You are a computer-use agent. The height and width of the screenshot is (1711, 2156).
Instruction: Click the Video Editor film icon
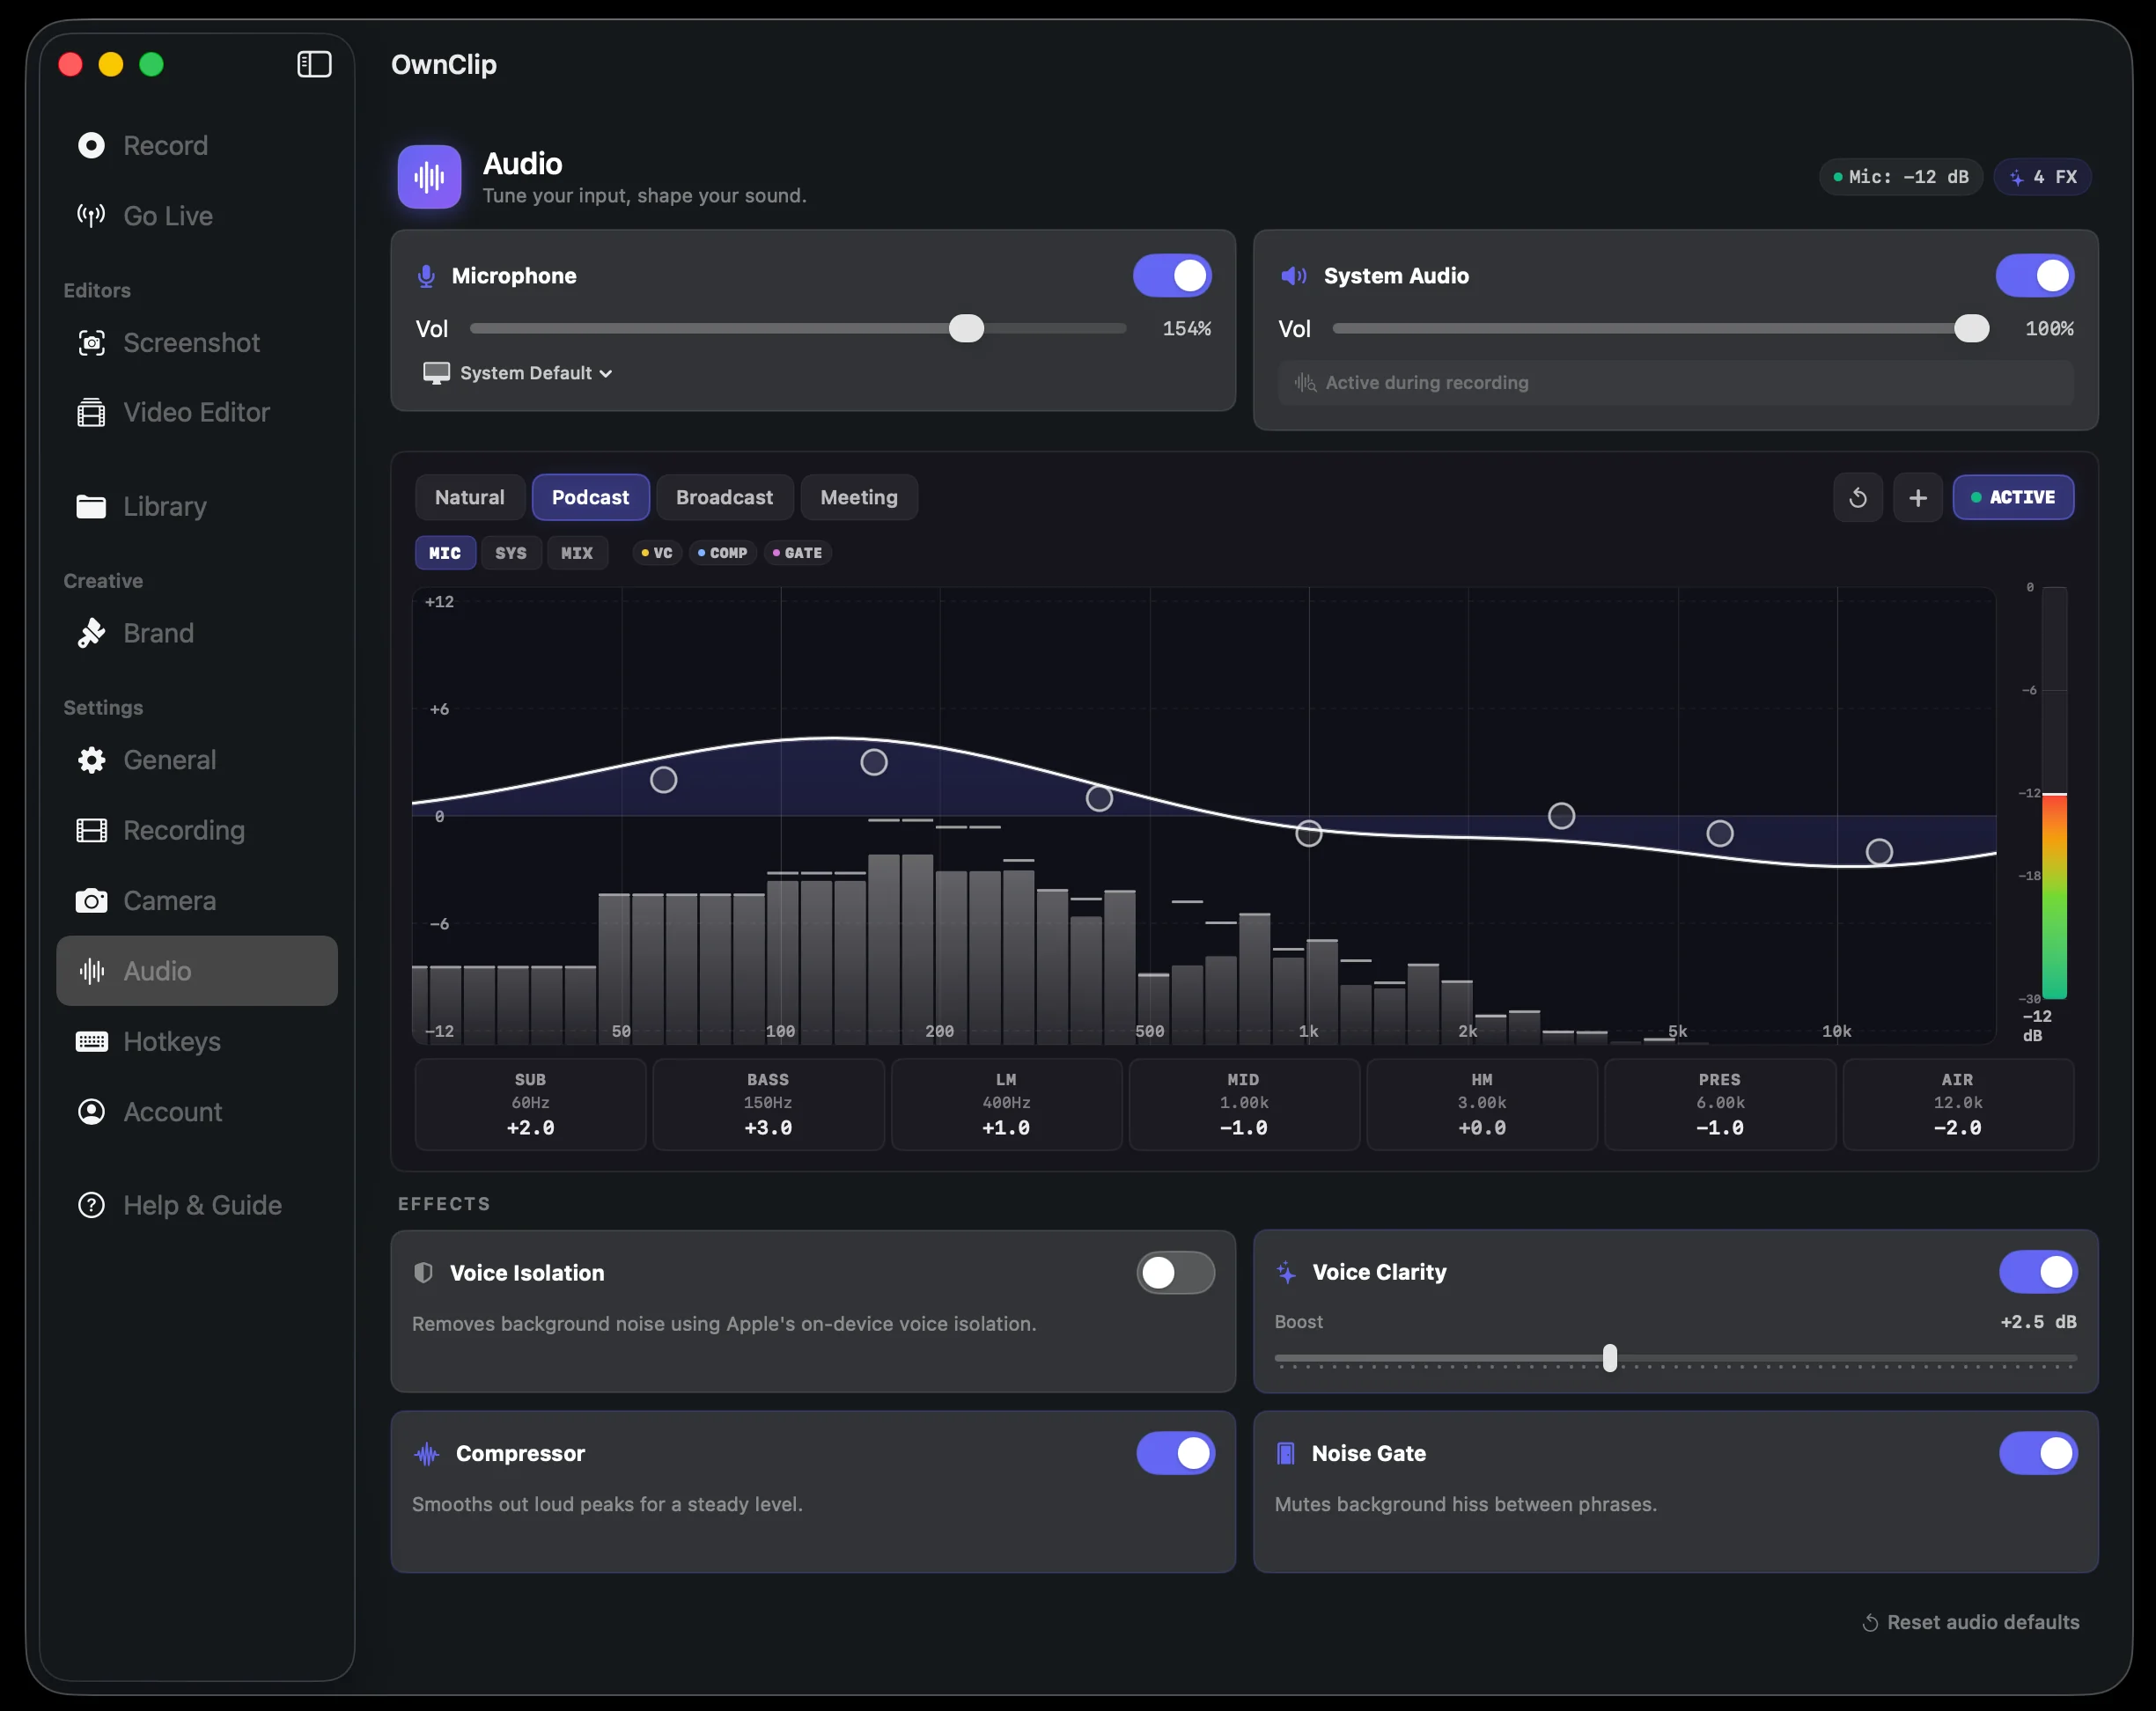(91, 412)
